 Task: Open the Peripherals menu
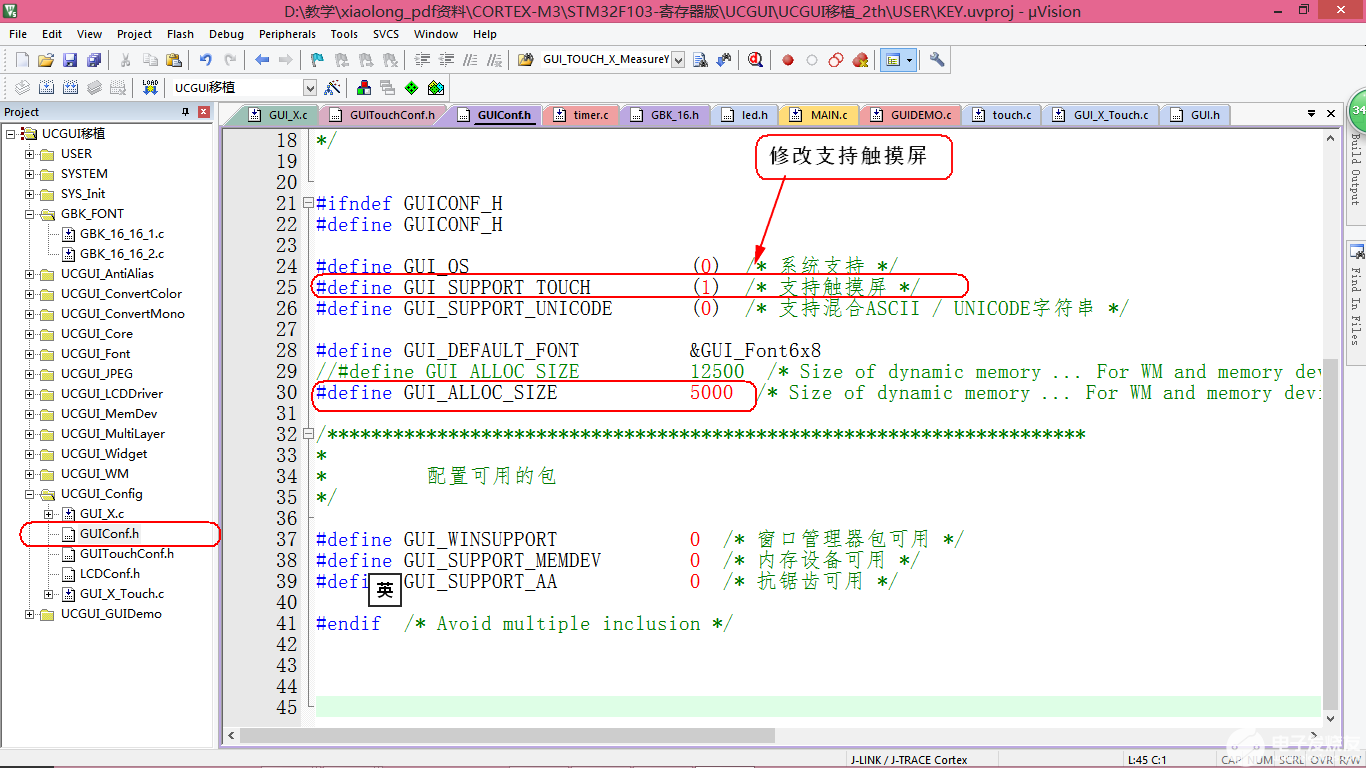click(287, 34)
